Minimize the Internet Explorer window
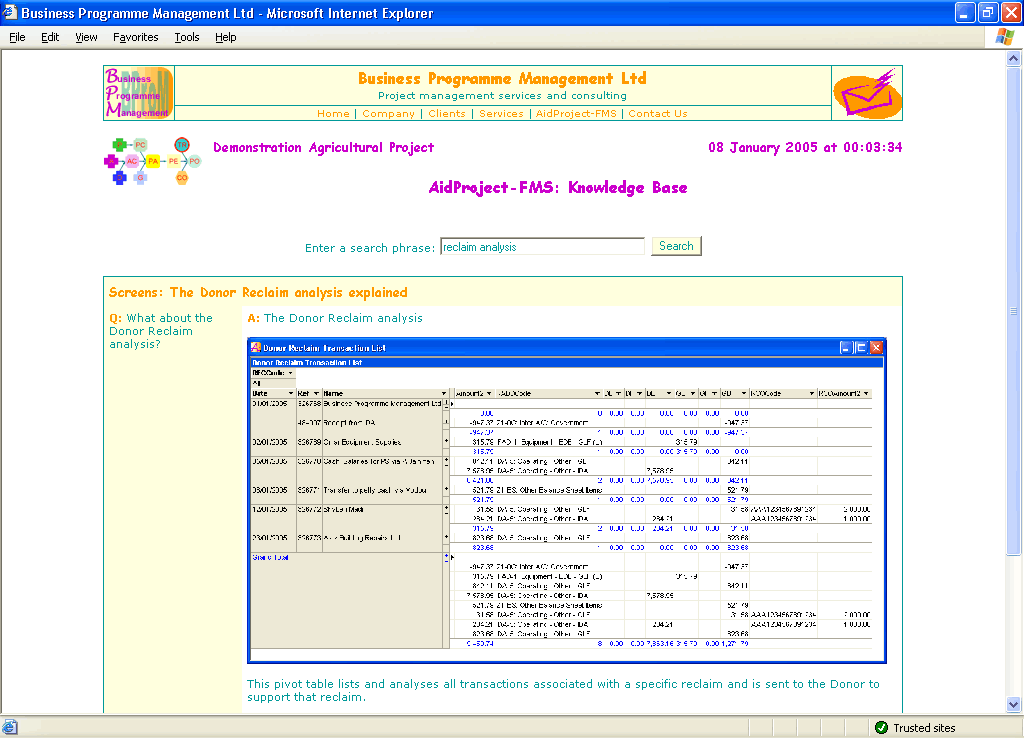 (x=965, y=12)
